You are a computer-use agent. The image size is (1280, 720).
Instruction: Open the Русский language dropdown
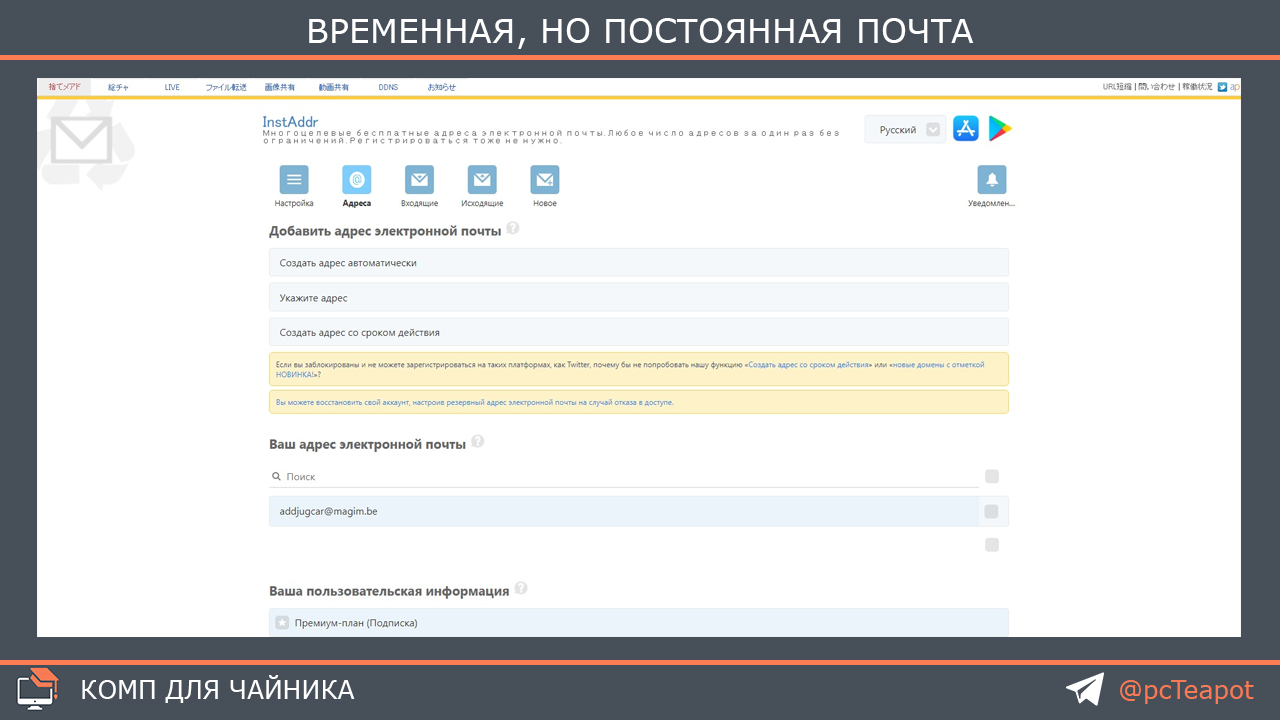905,129
